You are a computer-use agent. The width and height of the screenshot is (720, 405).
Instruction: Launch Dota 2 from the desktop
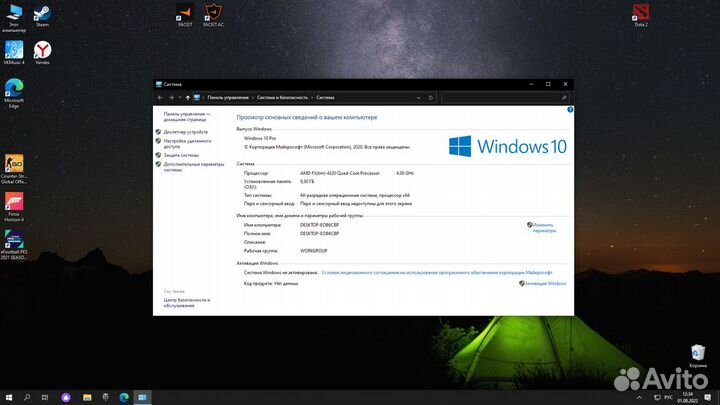coord(640,13)
